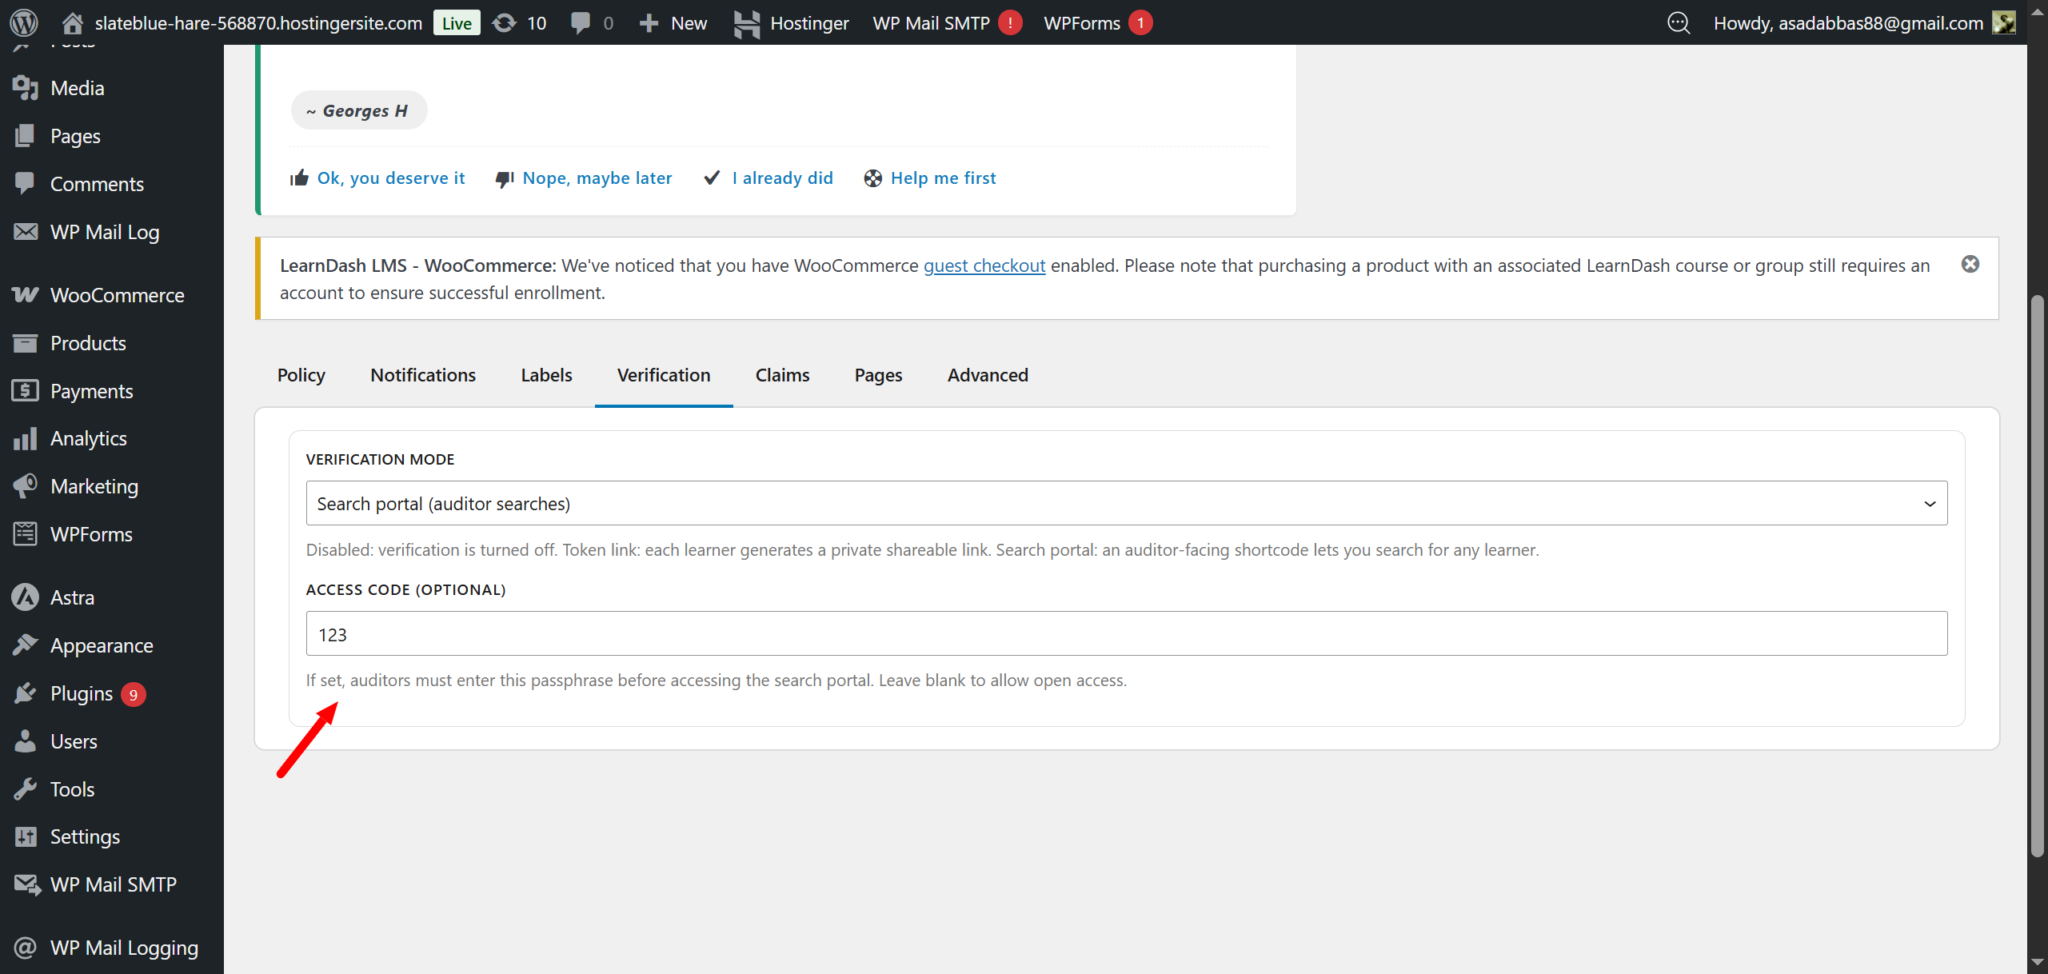Dismiss the LearnDash WooCommerce notice
2048x974 pixels.
[x=1970, y=264]
